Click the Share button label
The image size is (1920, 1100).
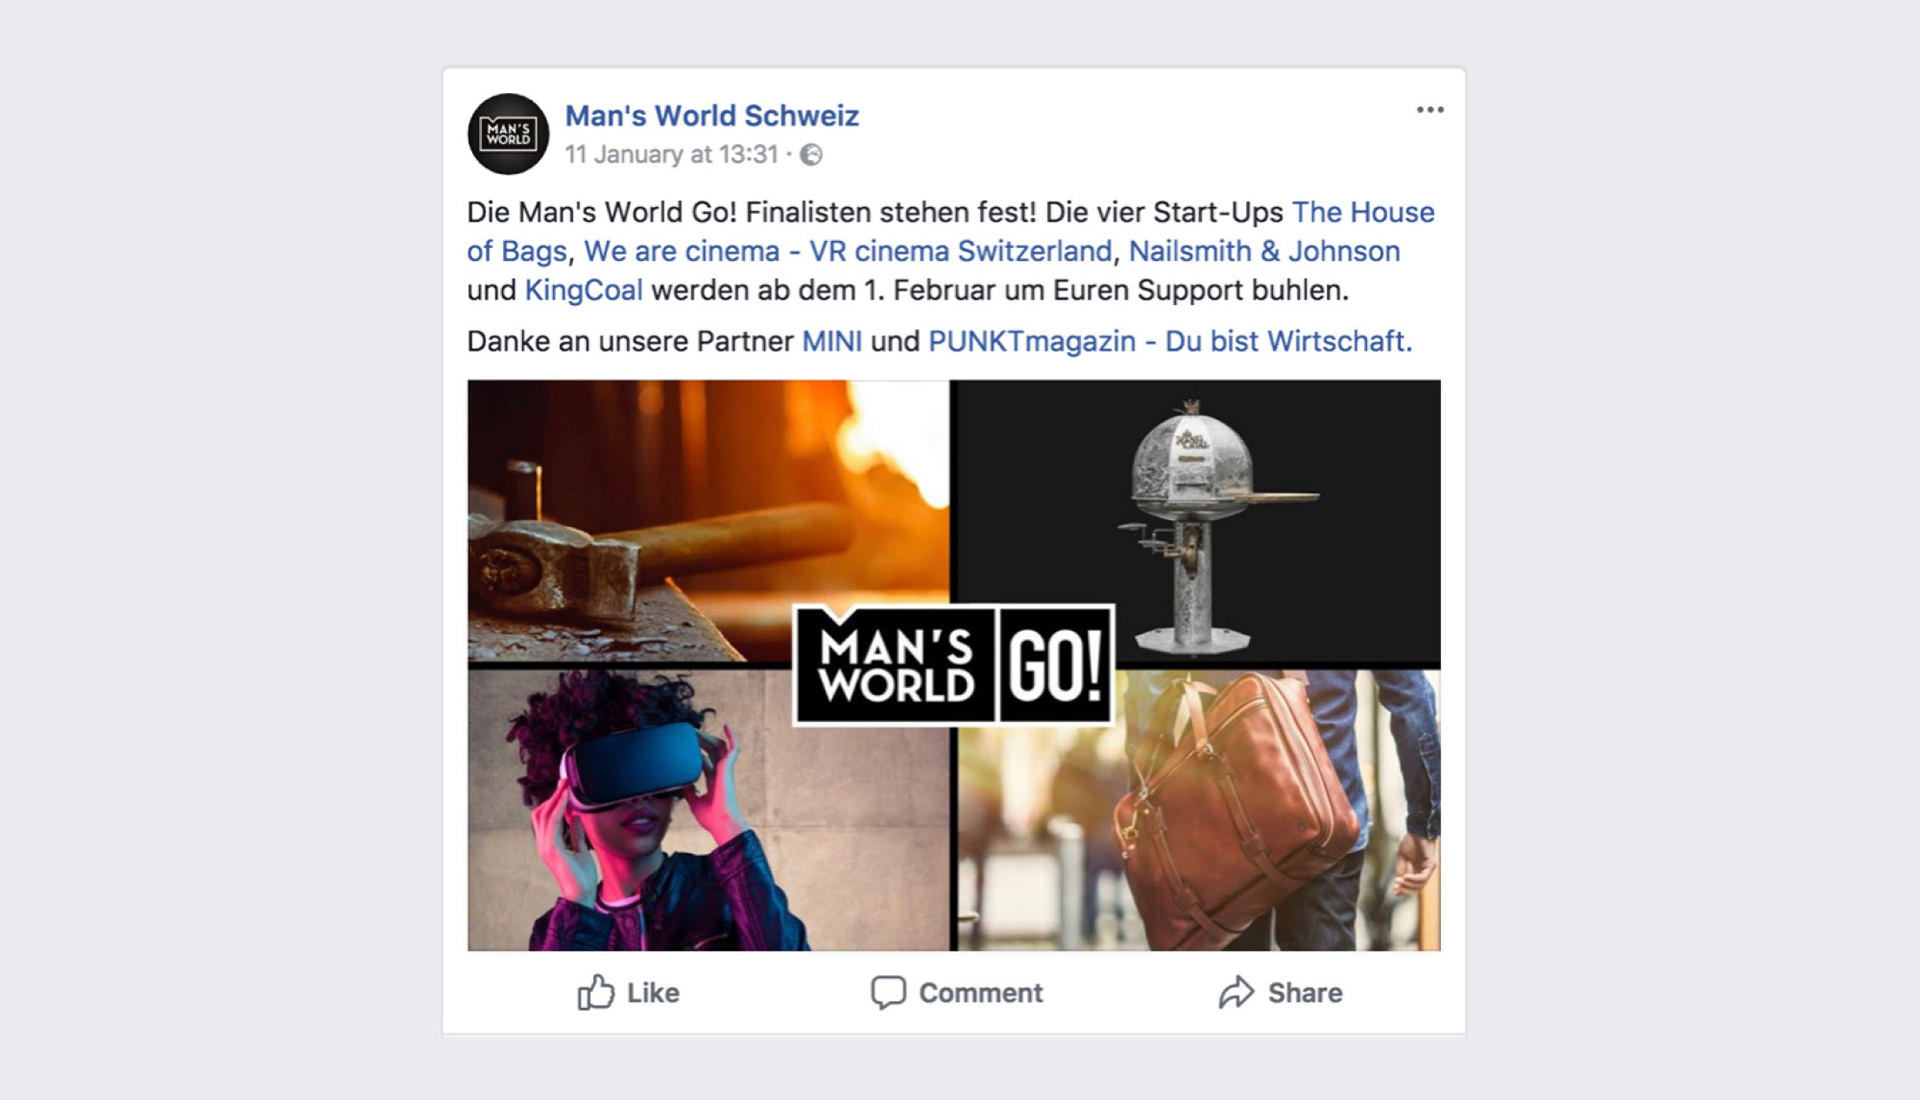[1305, 993]
